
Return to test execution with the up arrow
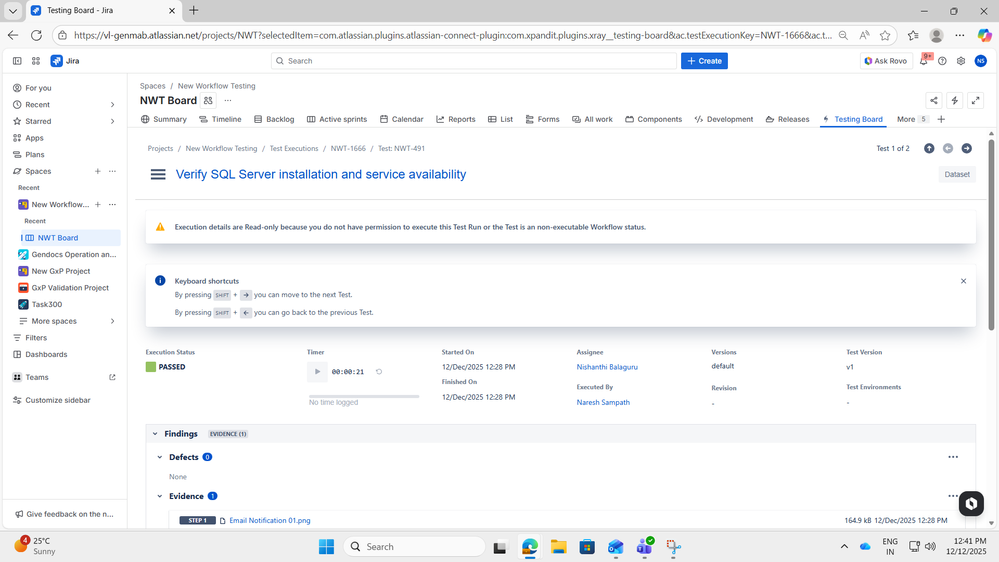tap(930, 148)
